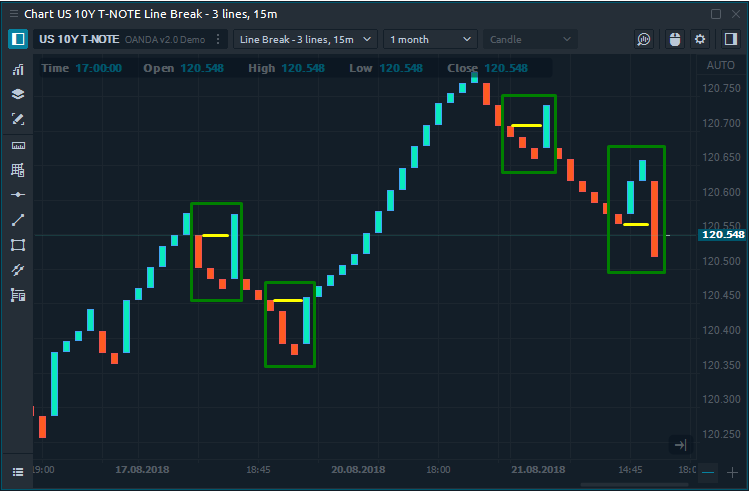Toggle AUTO price scale mode

[x=720, y=65]
